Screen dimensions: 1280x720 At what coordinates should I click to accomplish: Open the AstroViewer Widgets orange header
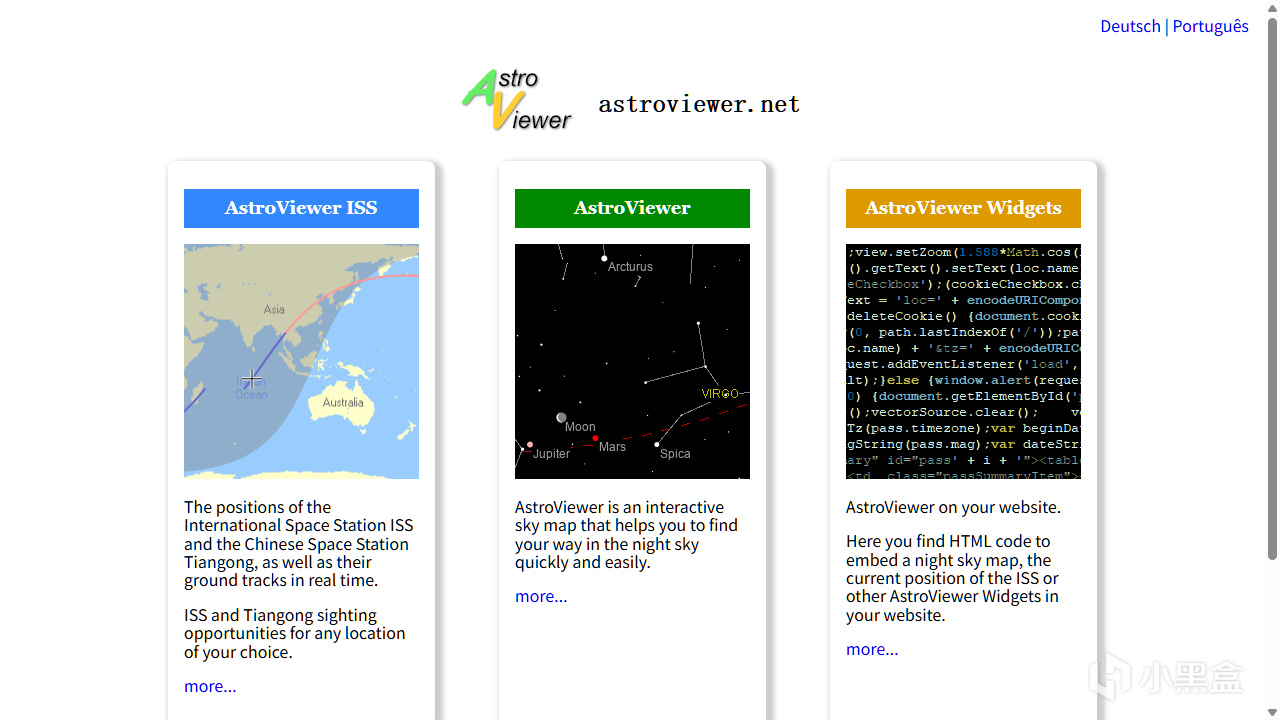click(963, 208)
